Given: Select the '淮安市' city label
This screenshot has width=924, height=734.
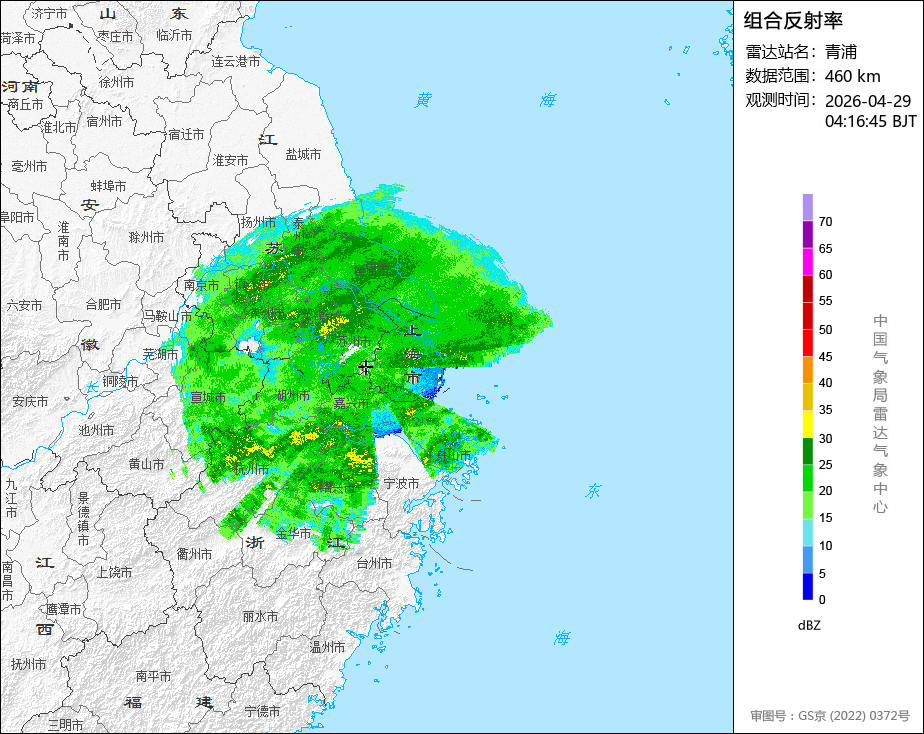Looking at the screenshot, I should [x=230, y=160].
